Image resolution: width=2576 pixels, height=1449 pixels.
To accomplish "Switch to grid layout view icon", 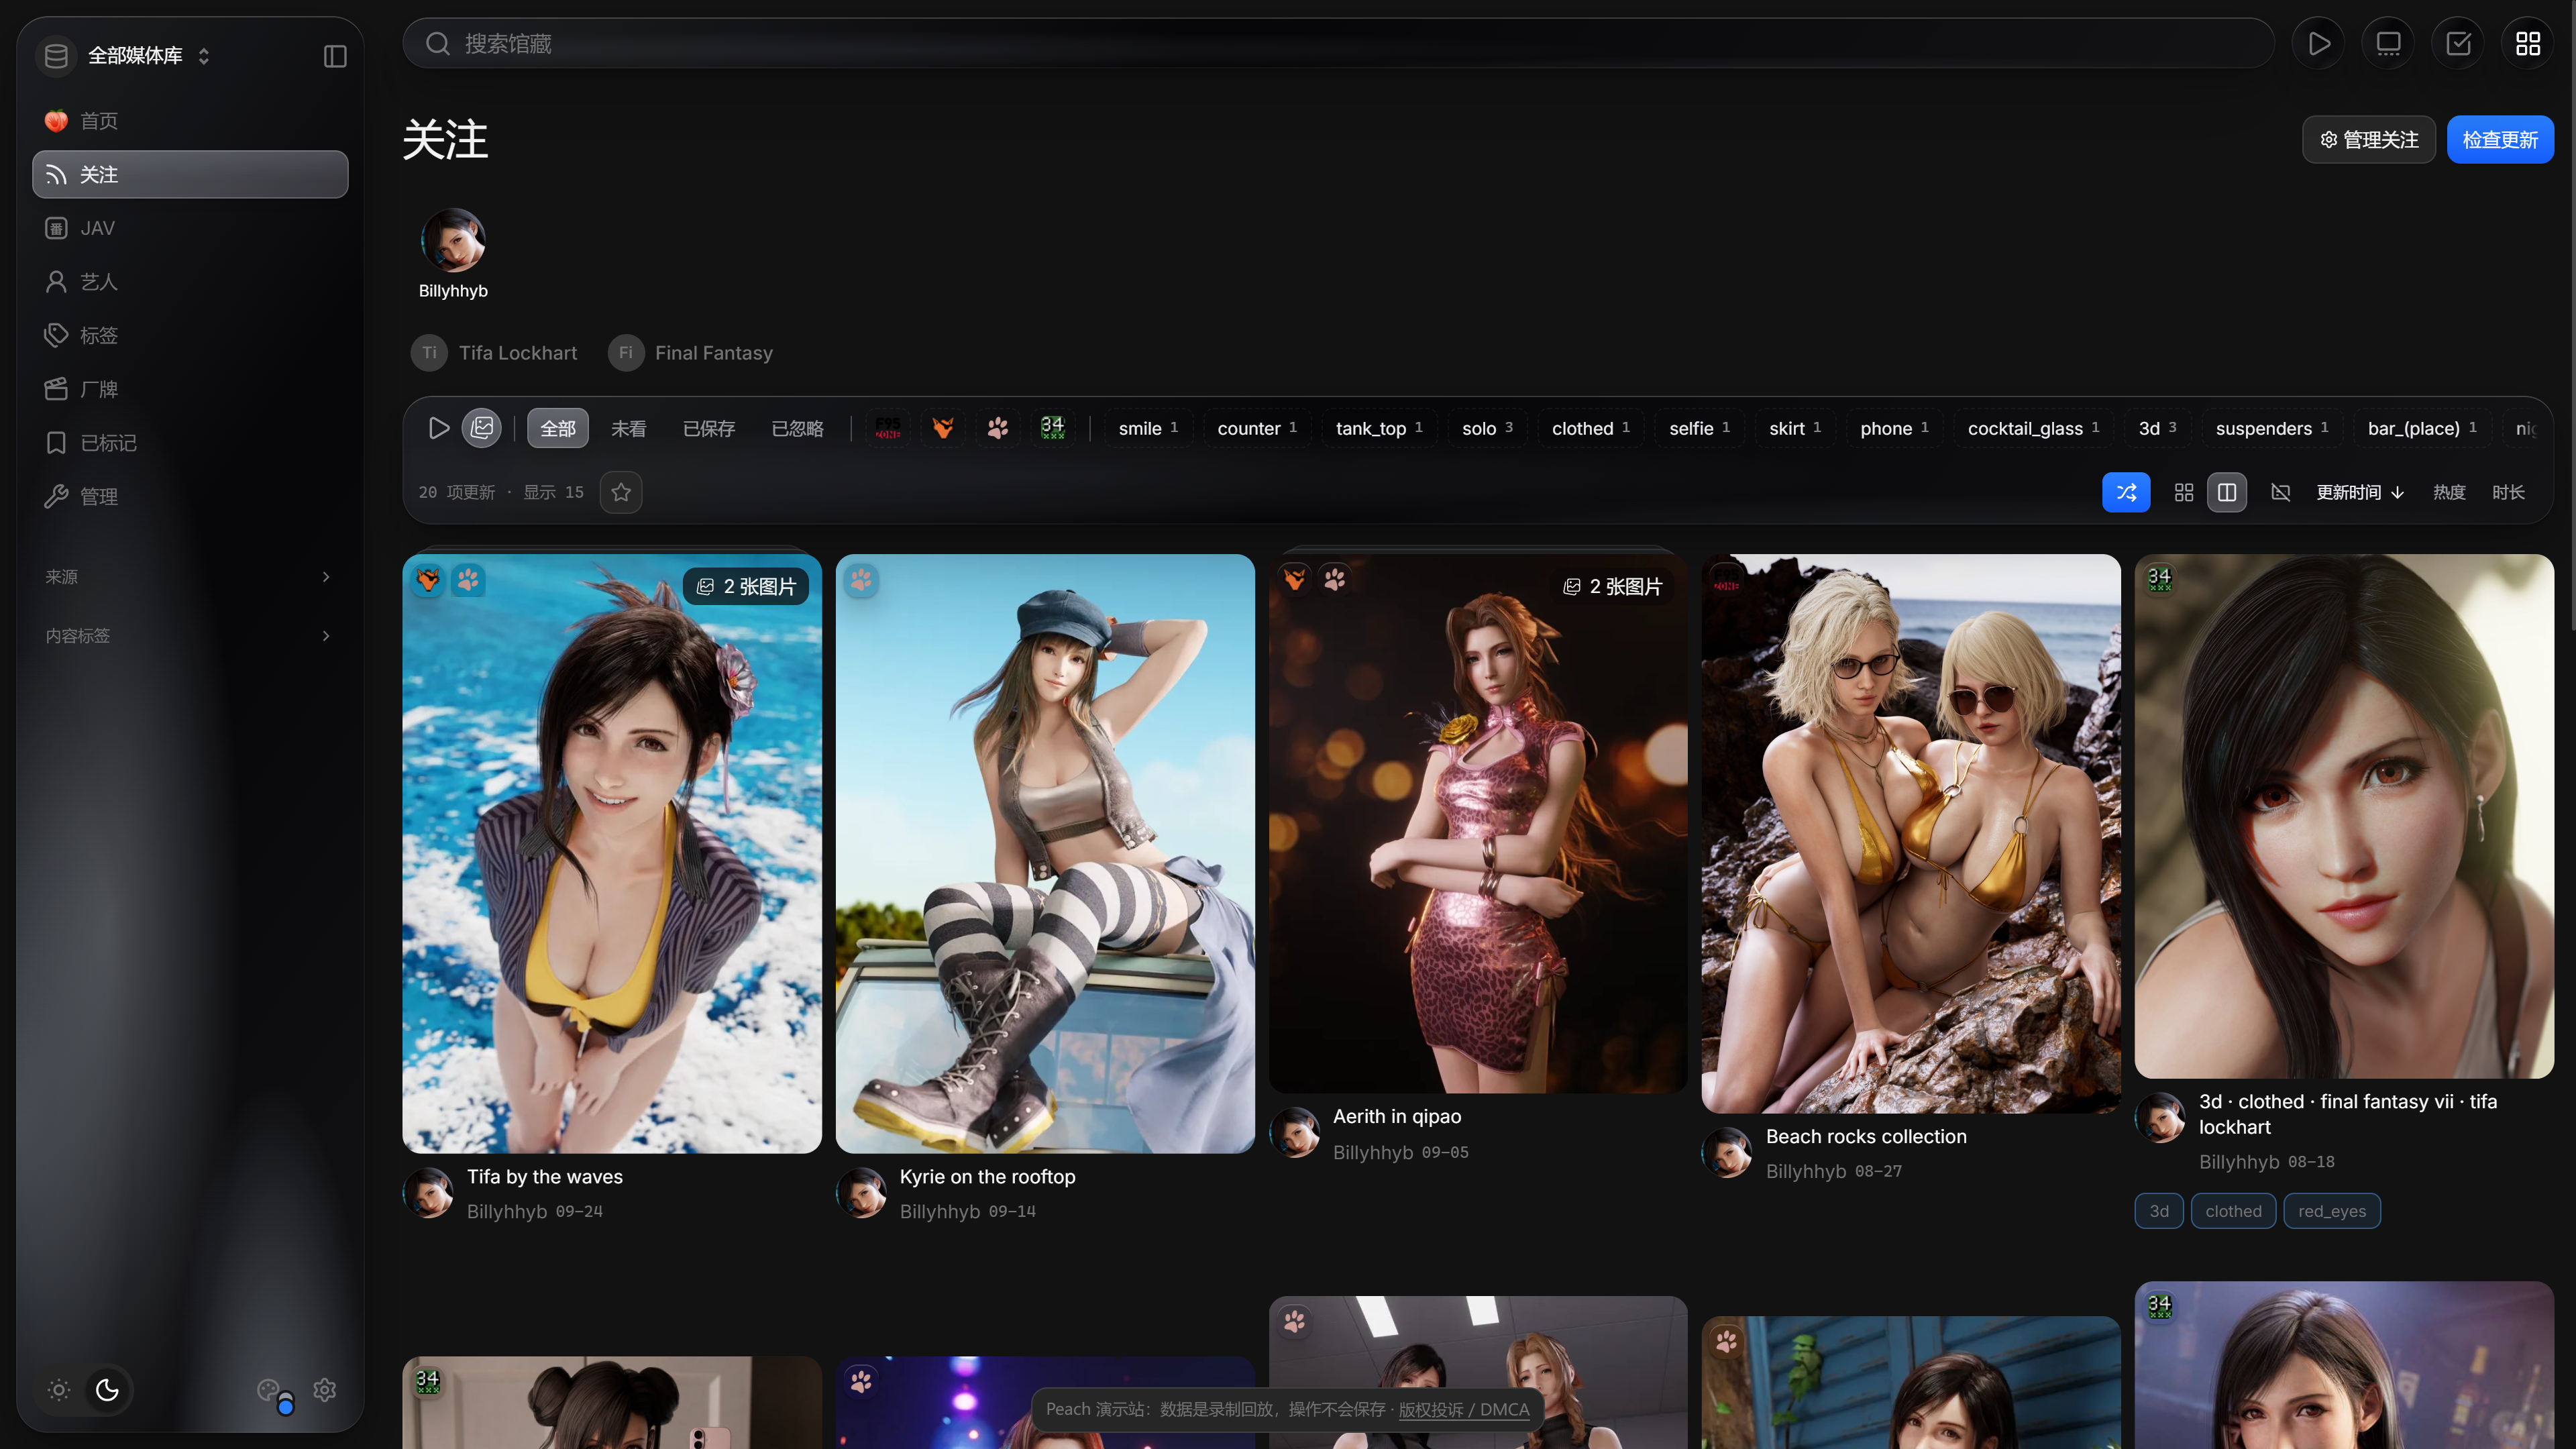I will tap(2184, 492).
